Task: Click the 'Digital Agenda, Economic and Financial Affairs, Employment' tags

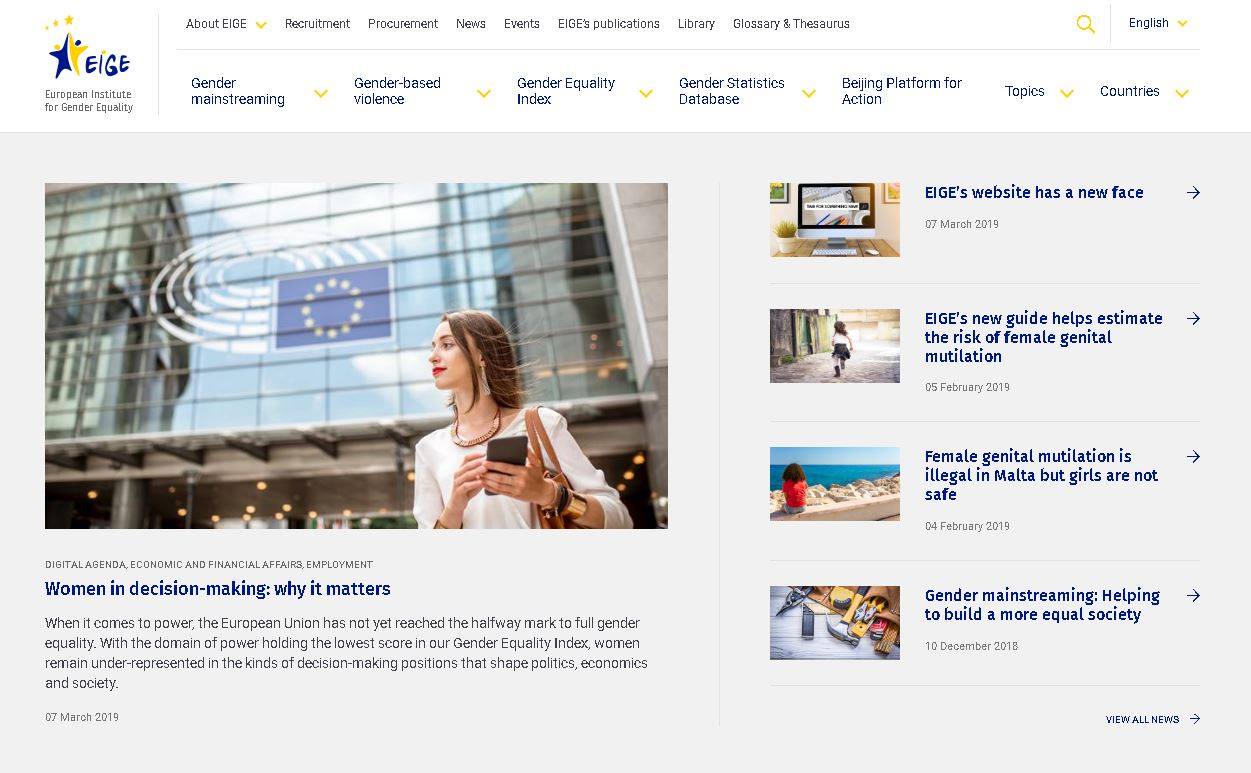Action: 209,565
